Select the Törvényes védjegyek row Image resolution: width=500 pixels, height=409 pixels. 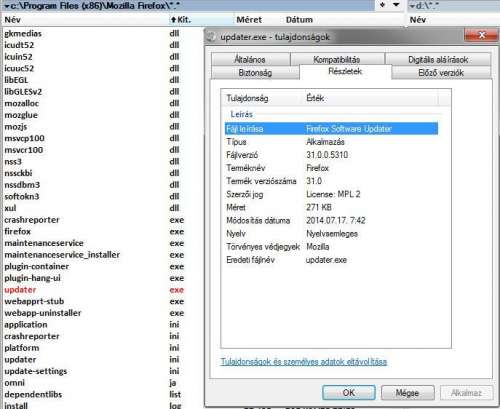coord(331,247)
